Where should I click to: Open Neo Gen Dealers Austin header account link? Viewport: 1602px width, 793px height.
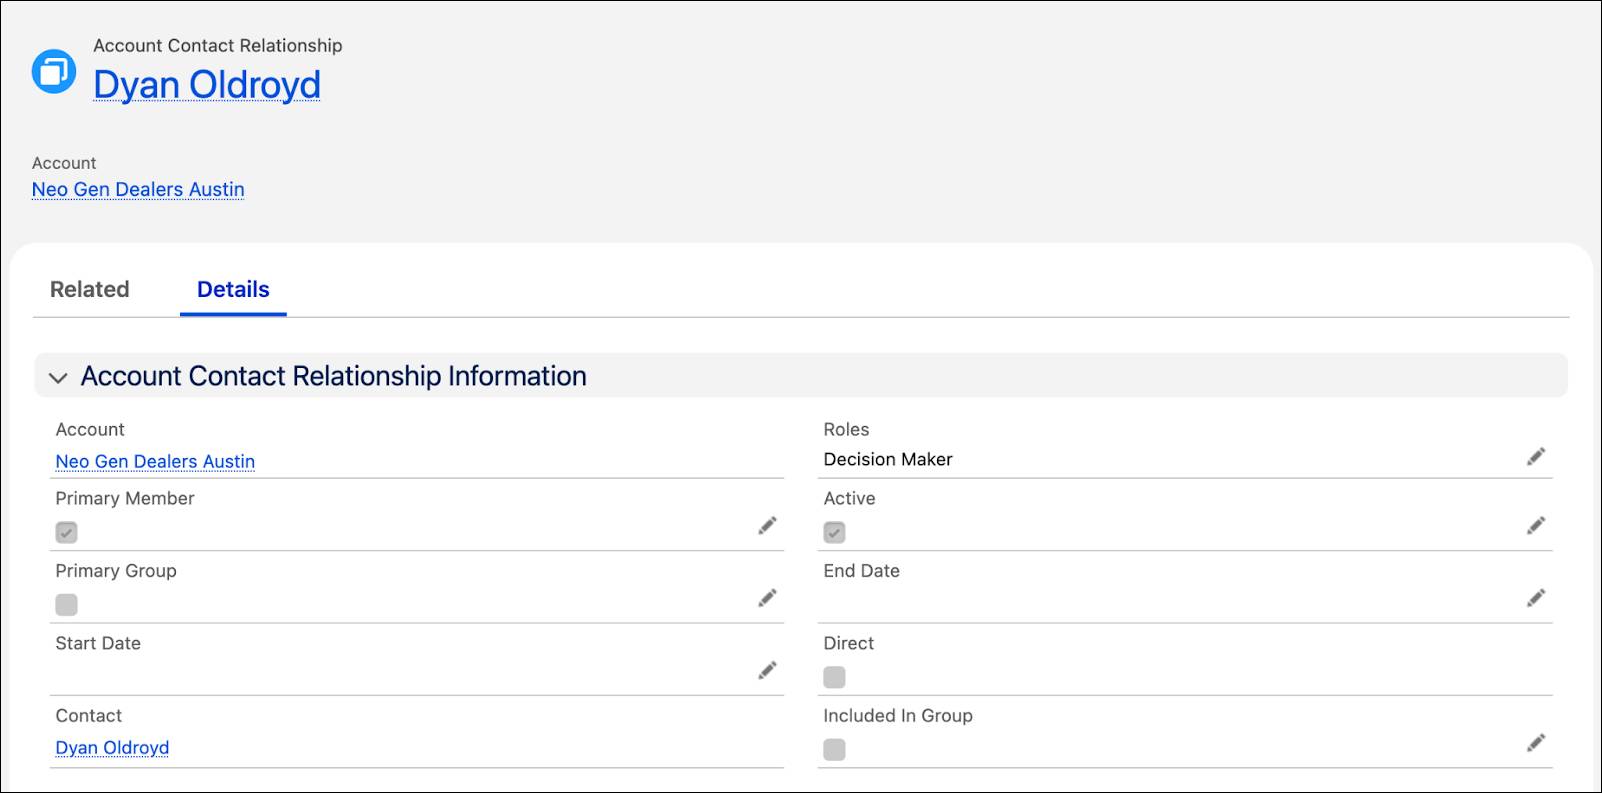138,189
